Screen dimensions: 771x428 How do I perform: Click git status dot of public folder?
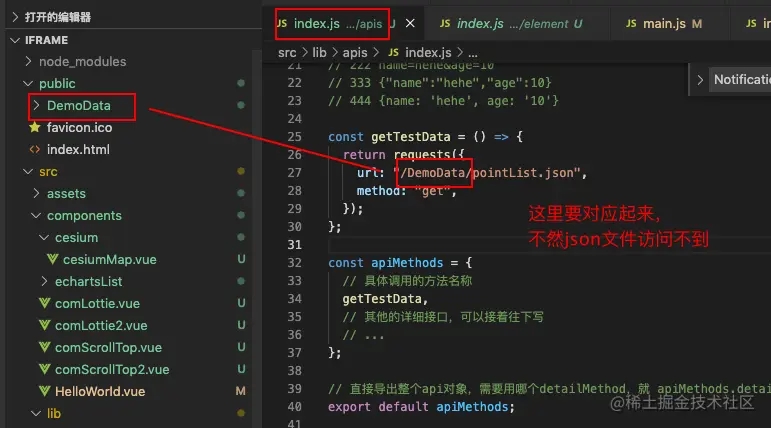pos(241,83)
